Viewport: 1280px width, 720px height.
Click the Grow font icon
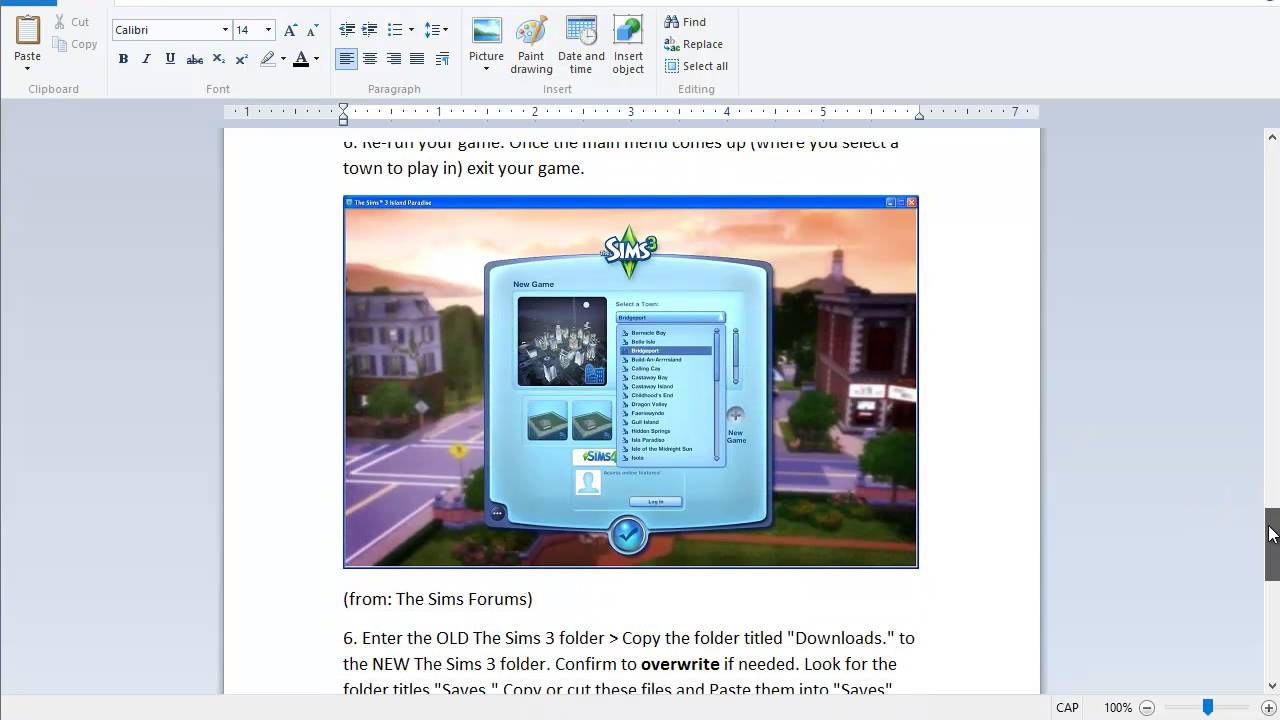pos(290,30)
